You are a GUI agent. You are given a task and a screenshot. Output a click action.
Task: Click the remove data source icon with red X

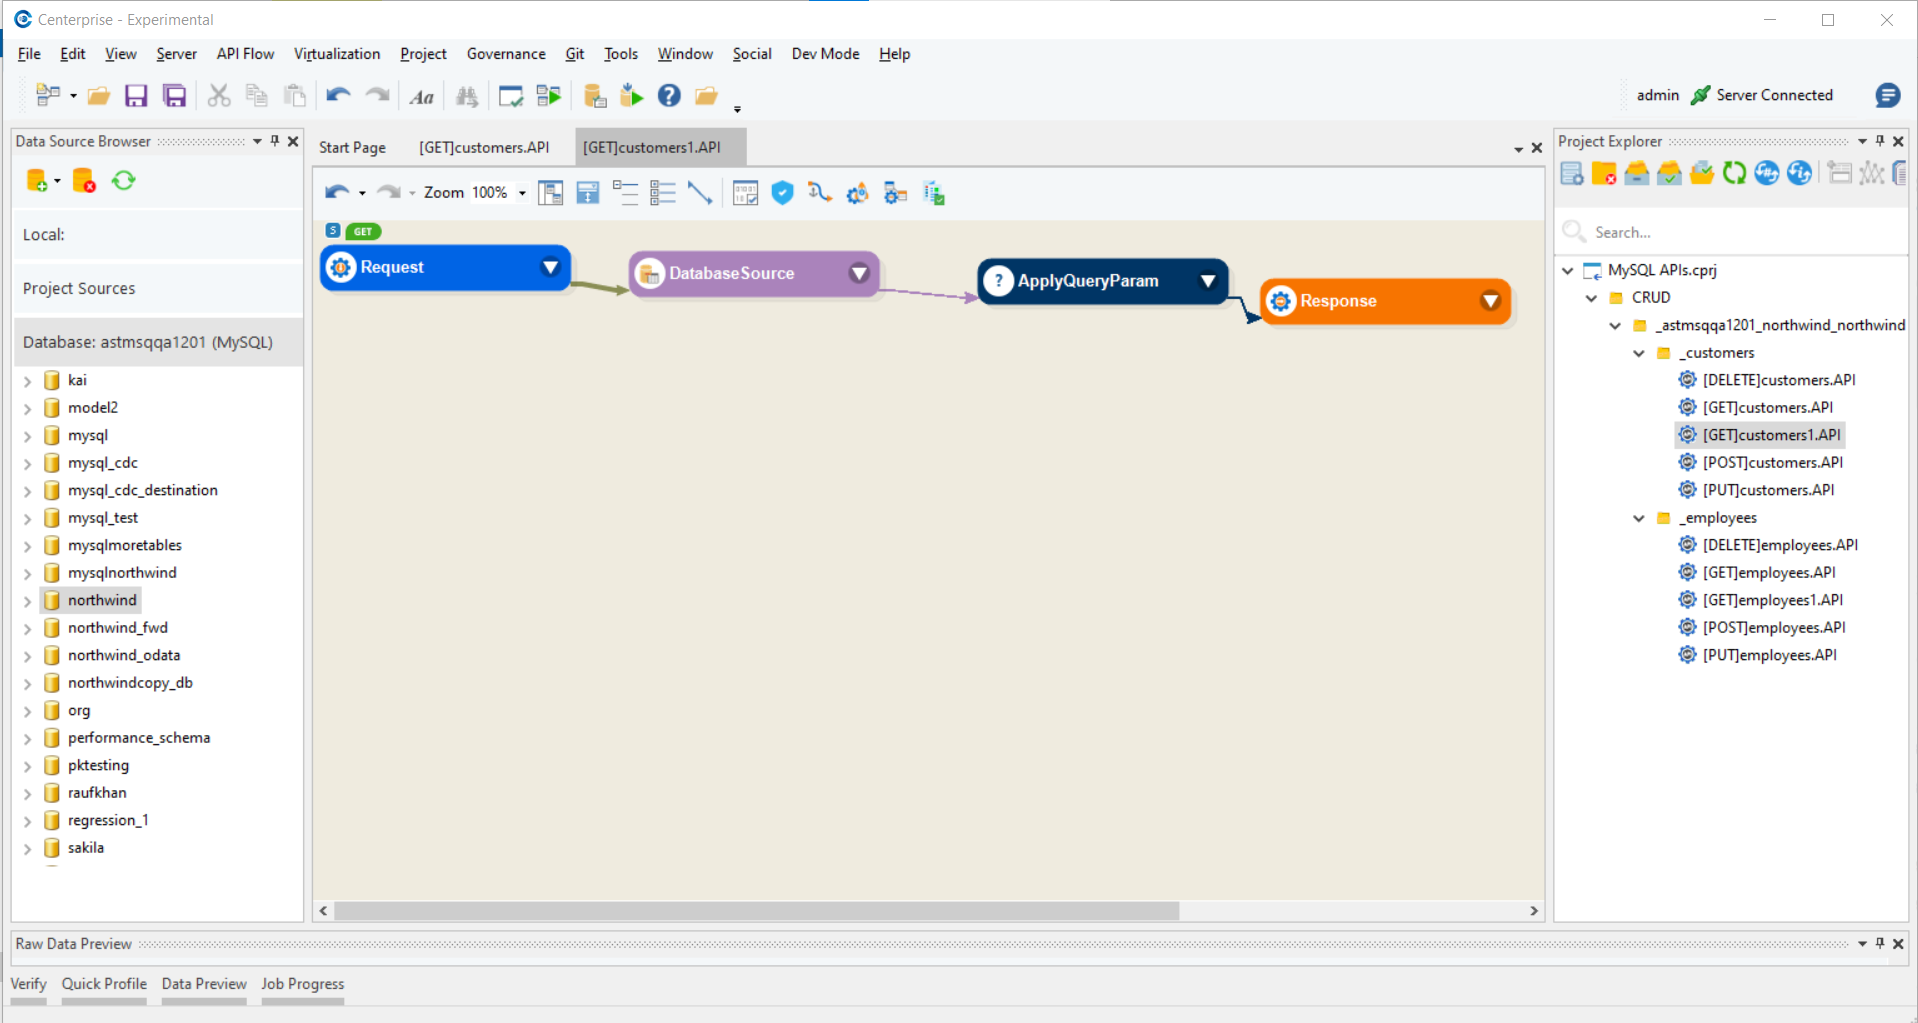84,181
